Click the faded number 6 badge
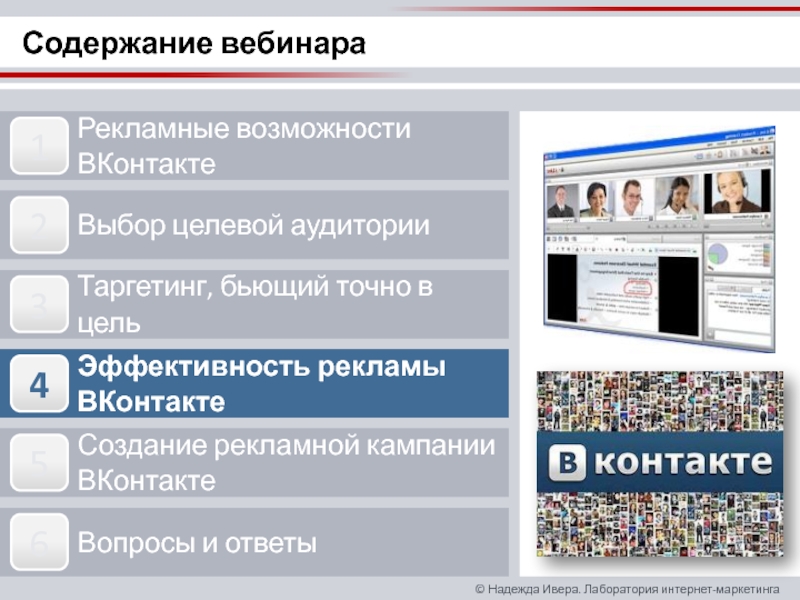 39,542
